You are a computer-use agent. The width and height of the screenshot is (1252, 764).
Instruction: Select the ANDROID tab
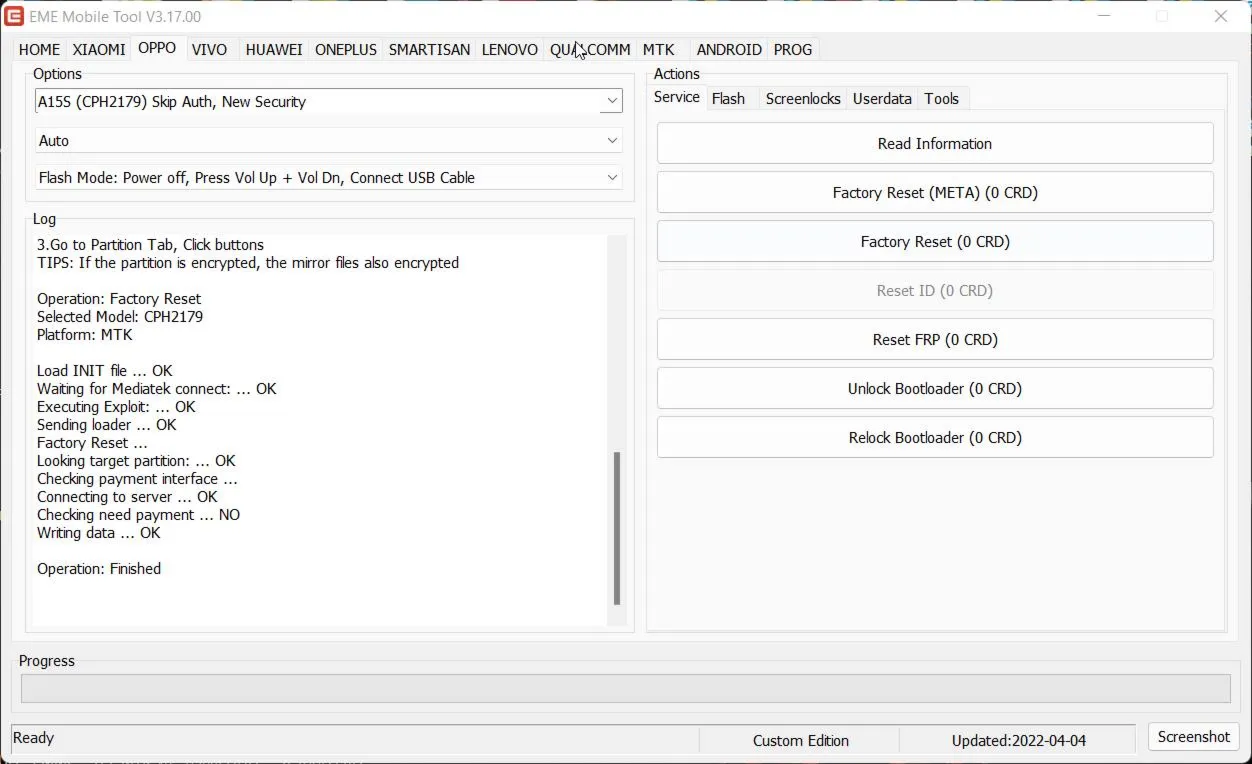(729, 49)
